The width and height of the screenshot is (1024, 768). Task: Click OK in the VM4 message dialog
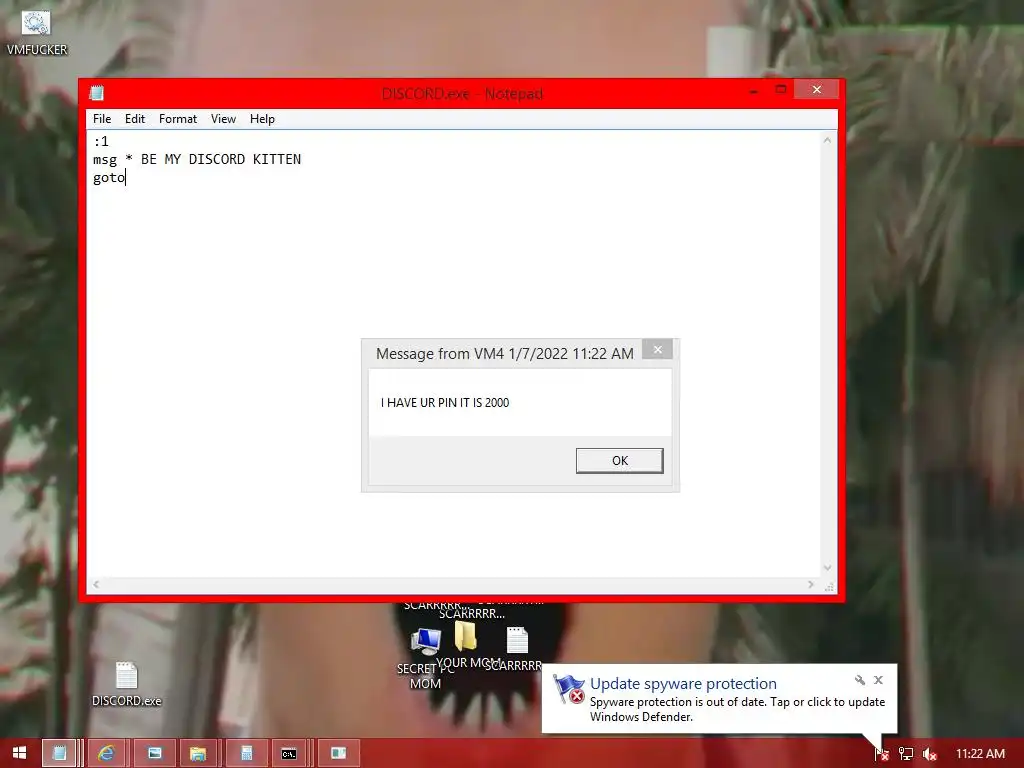[x=619, y=460]
